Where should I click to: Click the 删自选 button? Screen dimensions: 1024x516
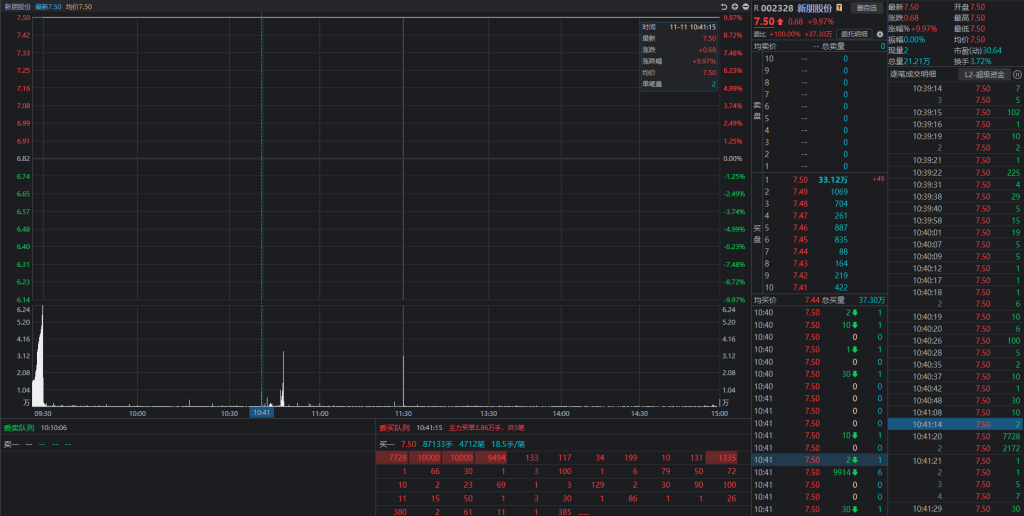867,7
